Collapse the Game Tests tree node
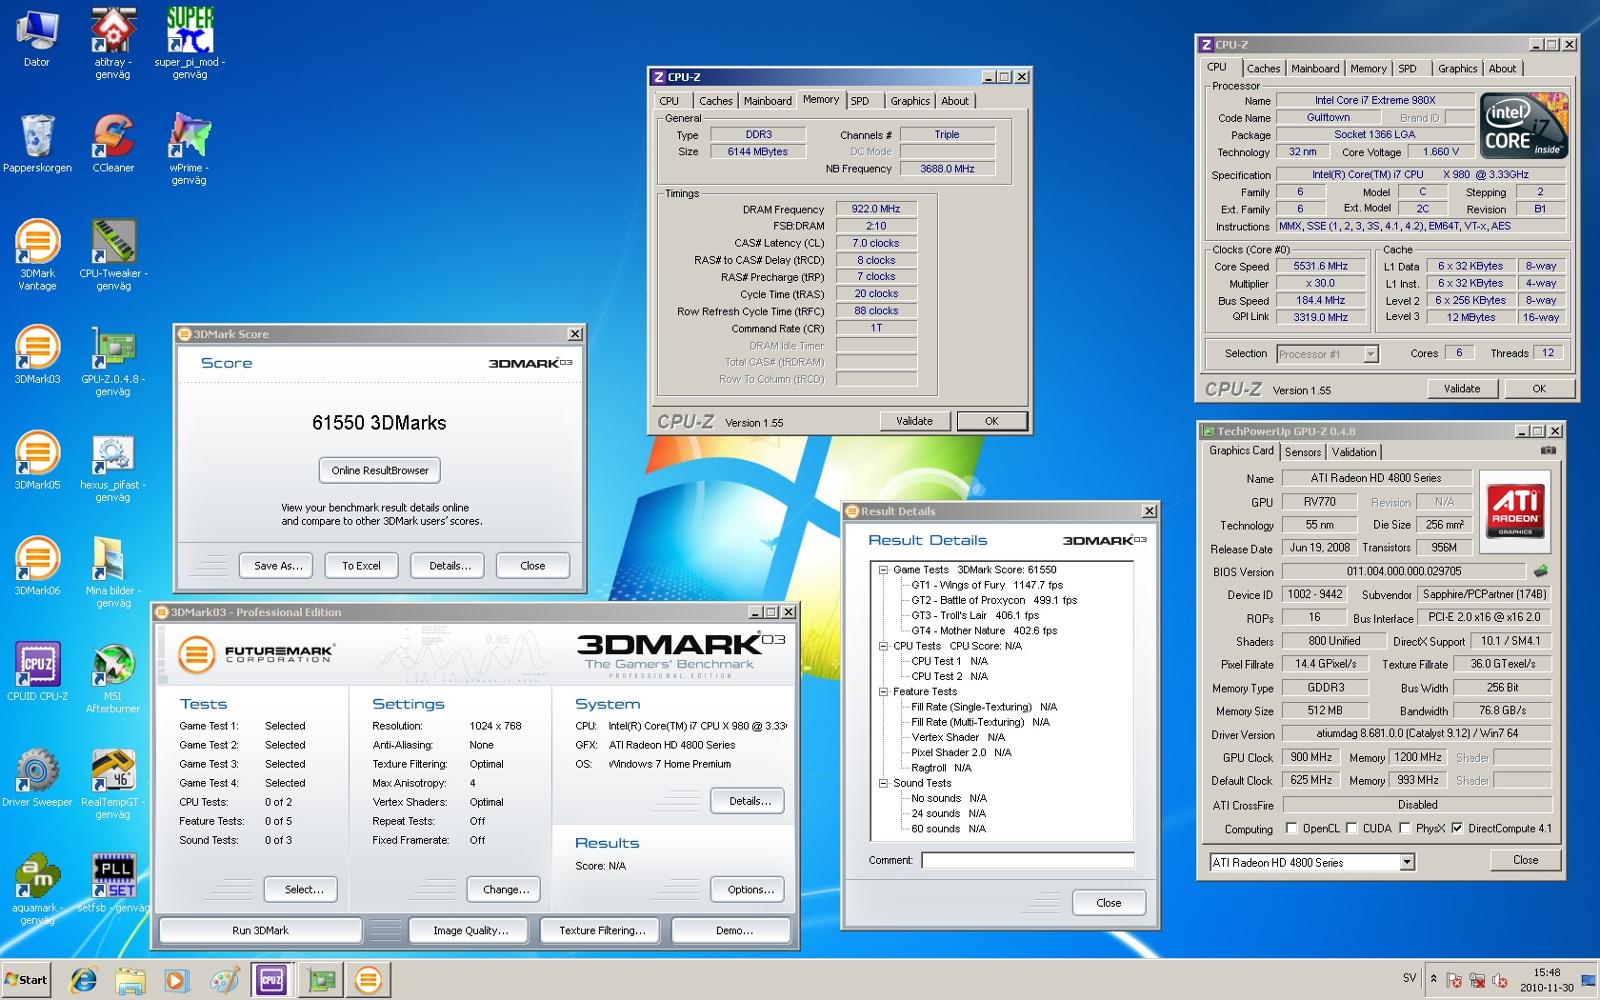Image resolution: width=1600 pixels, height=1000 pixels. pos(883,570)
